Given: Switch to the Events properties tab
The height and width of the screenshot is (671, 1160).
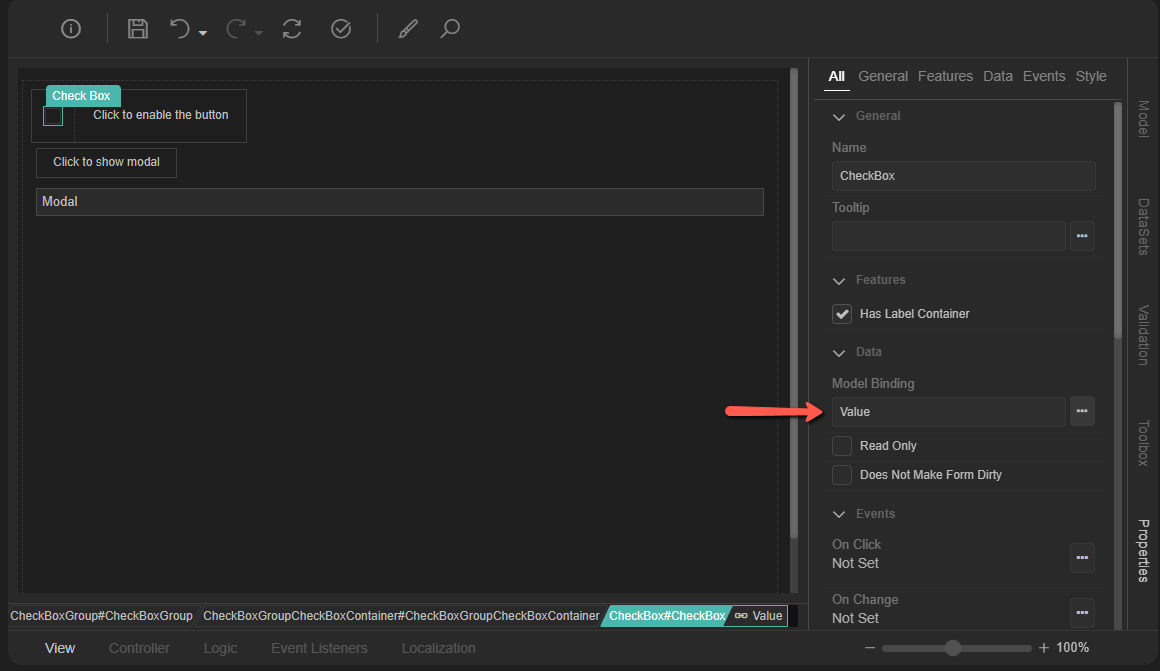Looking at the screenshot, I should click(1044, 75).
